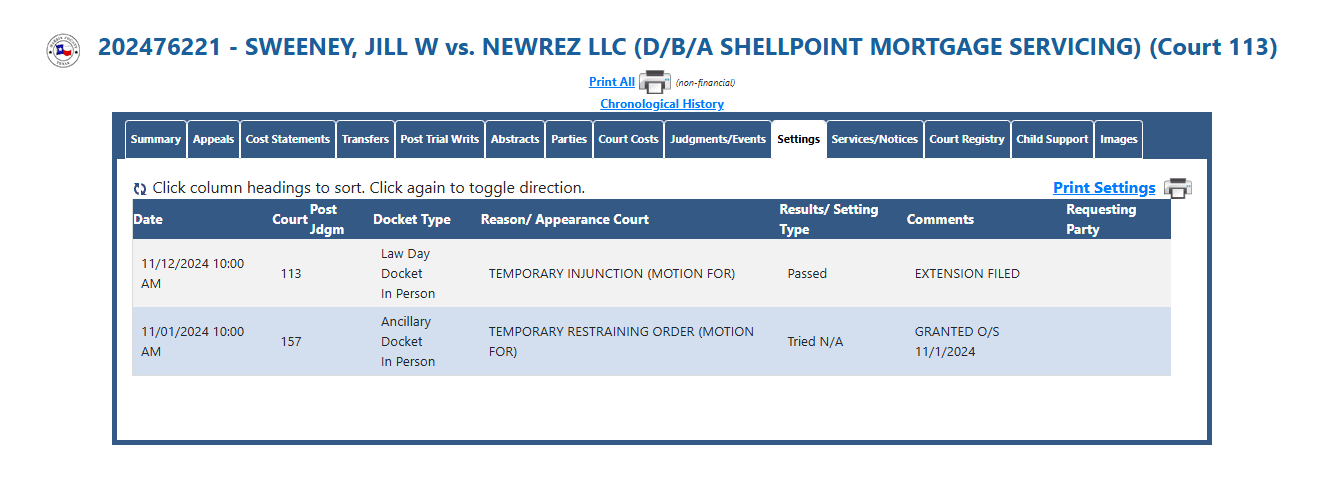Switch to the Judgments/Events tab
Image resolution: width=1327 pixels, height=504 pixels.
718,140
